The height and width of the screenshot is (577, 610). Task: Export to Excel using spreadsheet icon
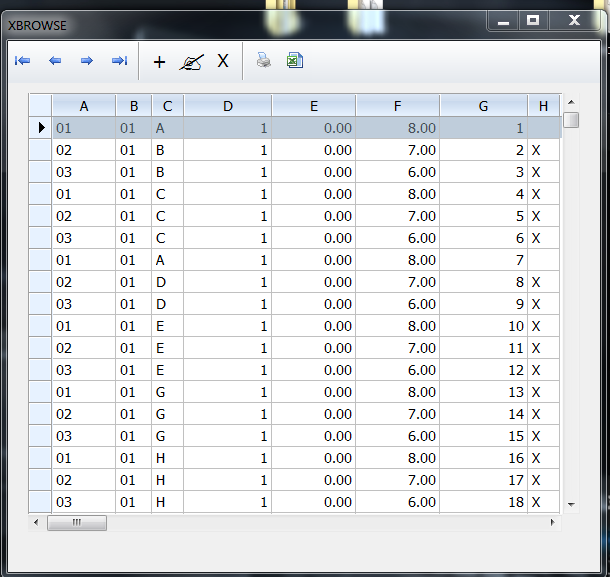coord(295,60)
